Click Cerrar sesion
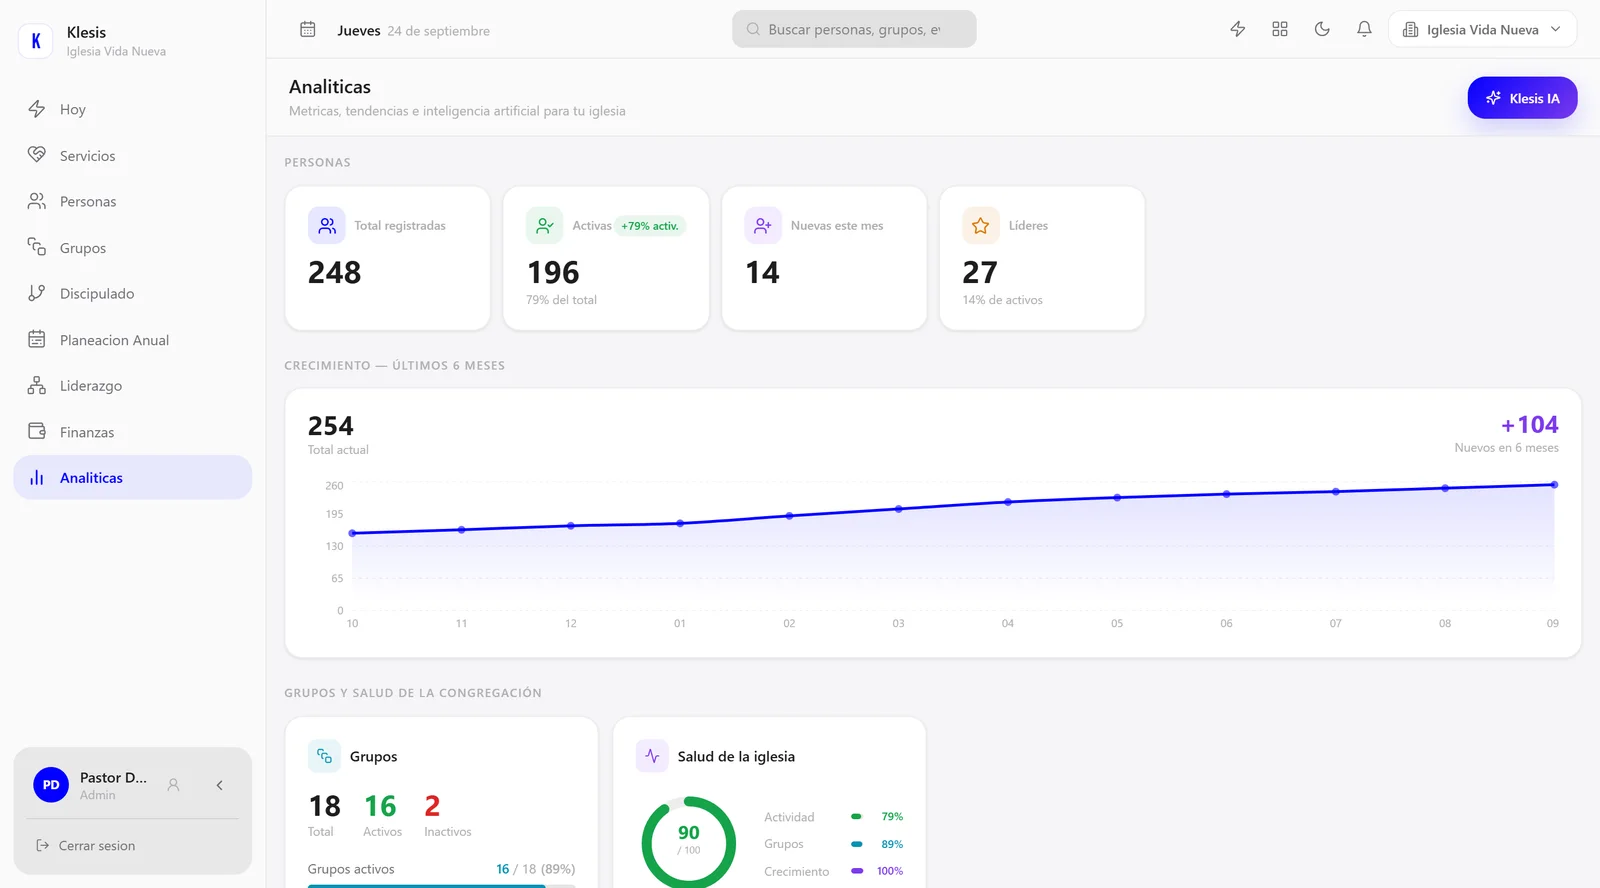 point(85,845)
